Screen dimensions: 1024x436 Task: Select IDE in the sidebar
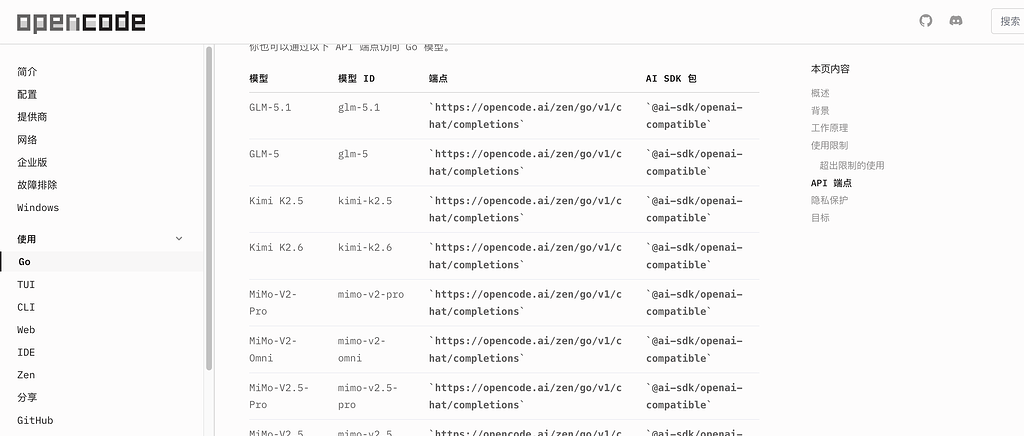(26, 352)
